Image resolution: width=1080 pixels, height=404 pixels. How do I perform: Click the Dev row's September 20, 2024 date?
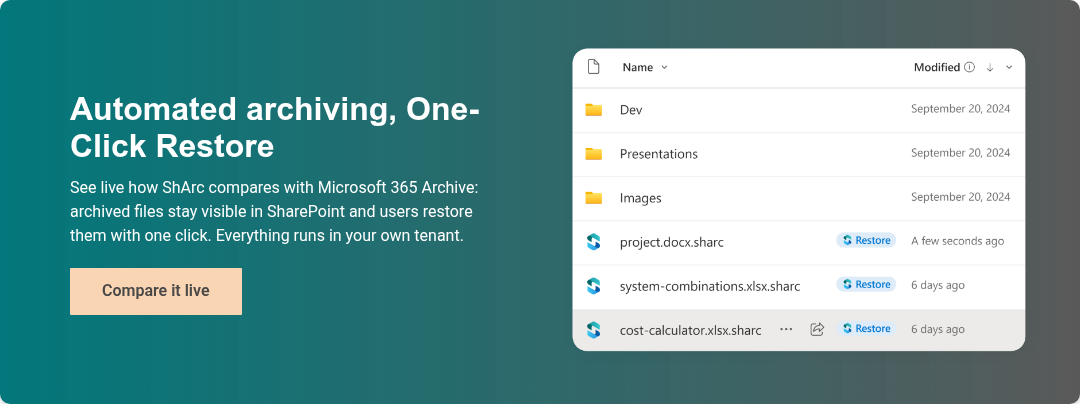click(961, 109)
